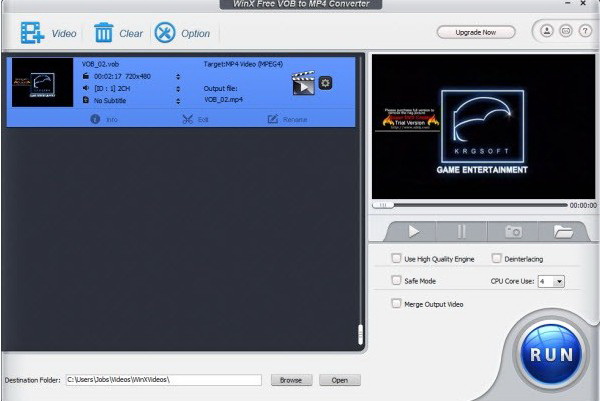Click the Option label in toolbar

[196, 34]
